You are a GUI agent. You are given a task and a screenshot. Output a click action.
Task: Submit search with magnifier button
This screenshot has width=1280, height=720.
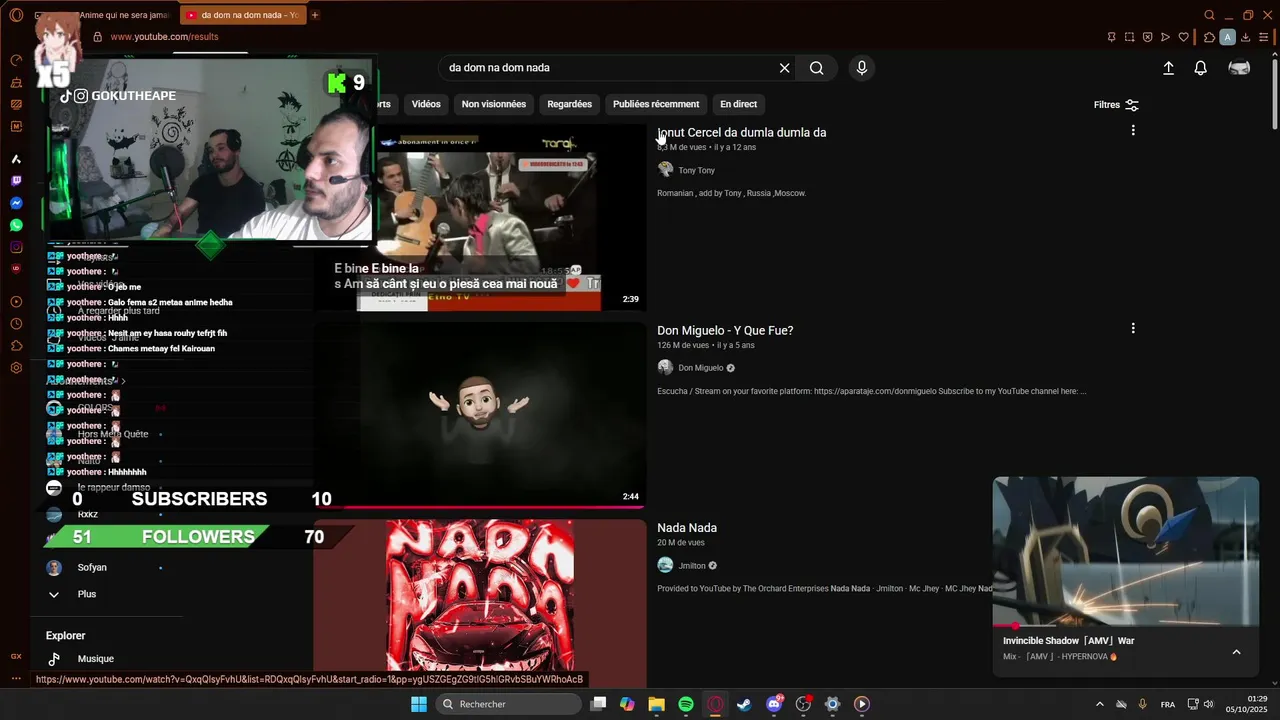pyautogui.click(x=817, y=68)
